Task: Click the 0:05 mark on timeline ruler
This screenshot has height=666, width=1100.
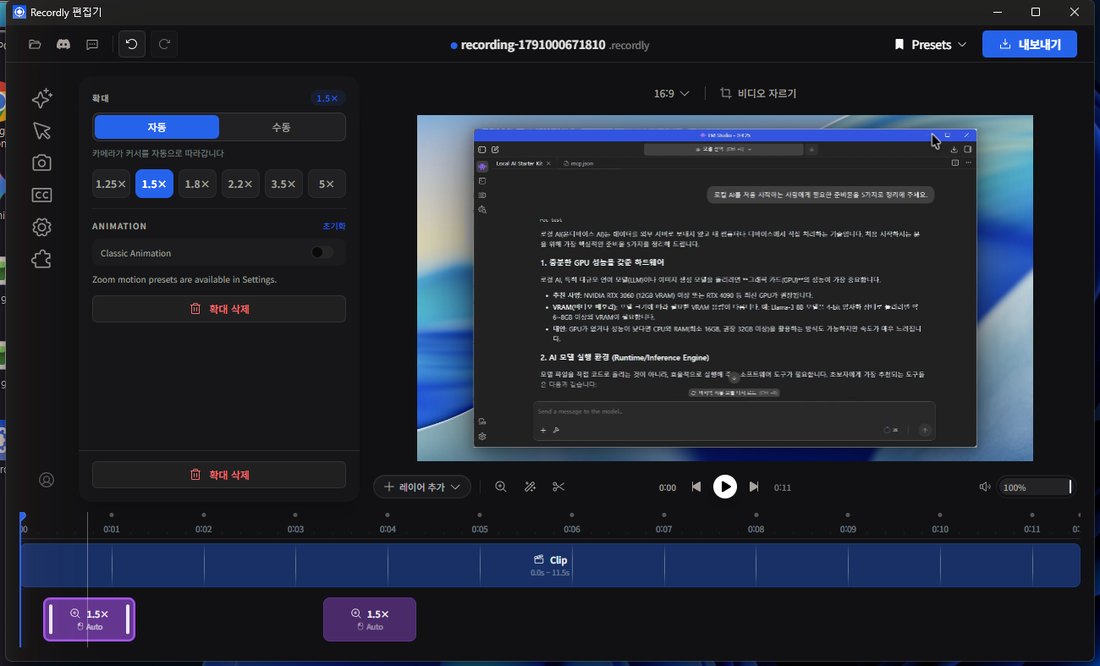Action: [480, 529]
